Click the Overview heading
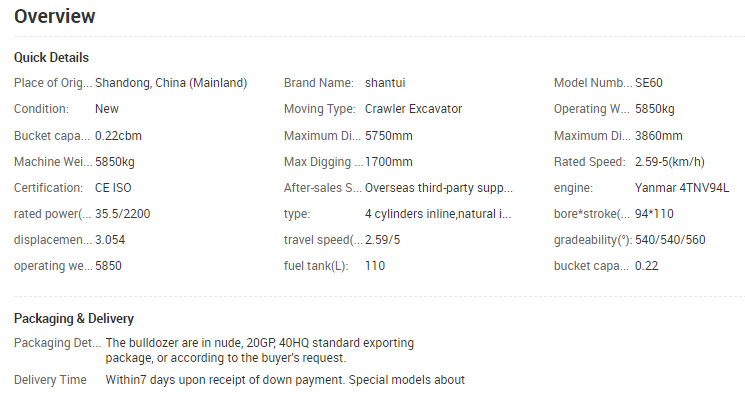Image resolution: width=745 pixels, height=403 pixels. click(x=55, y=16)
